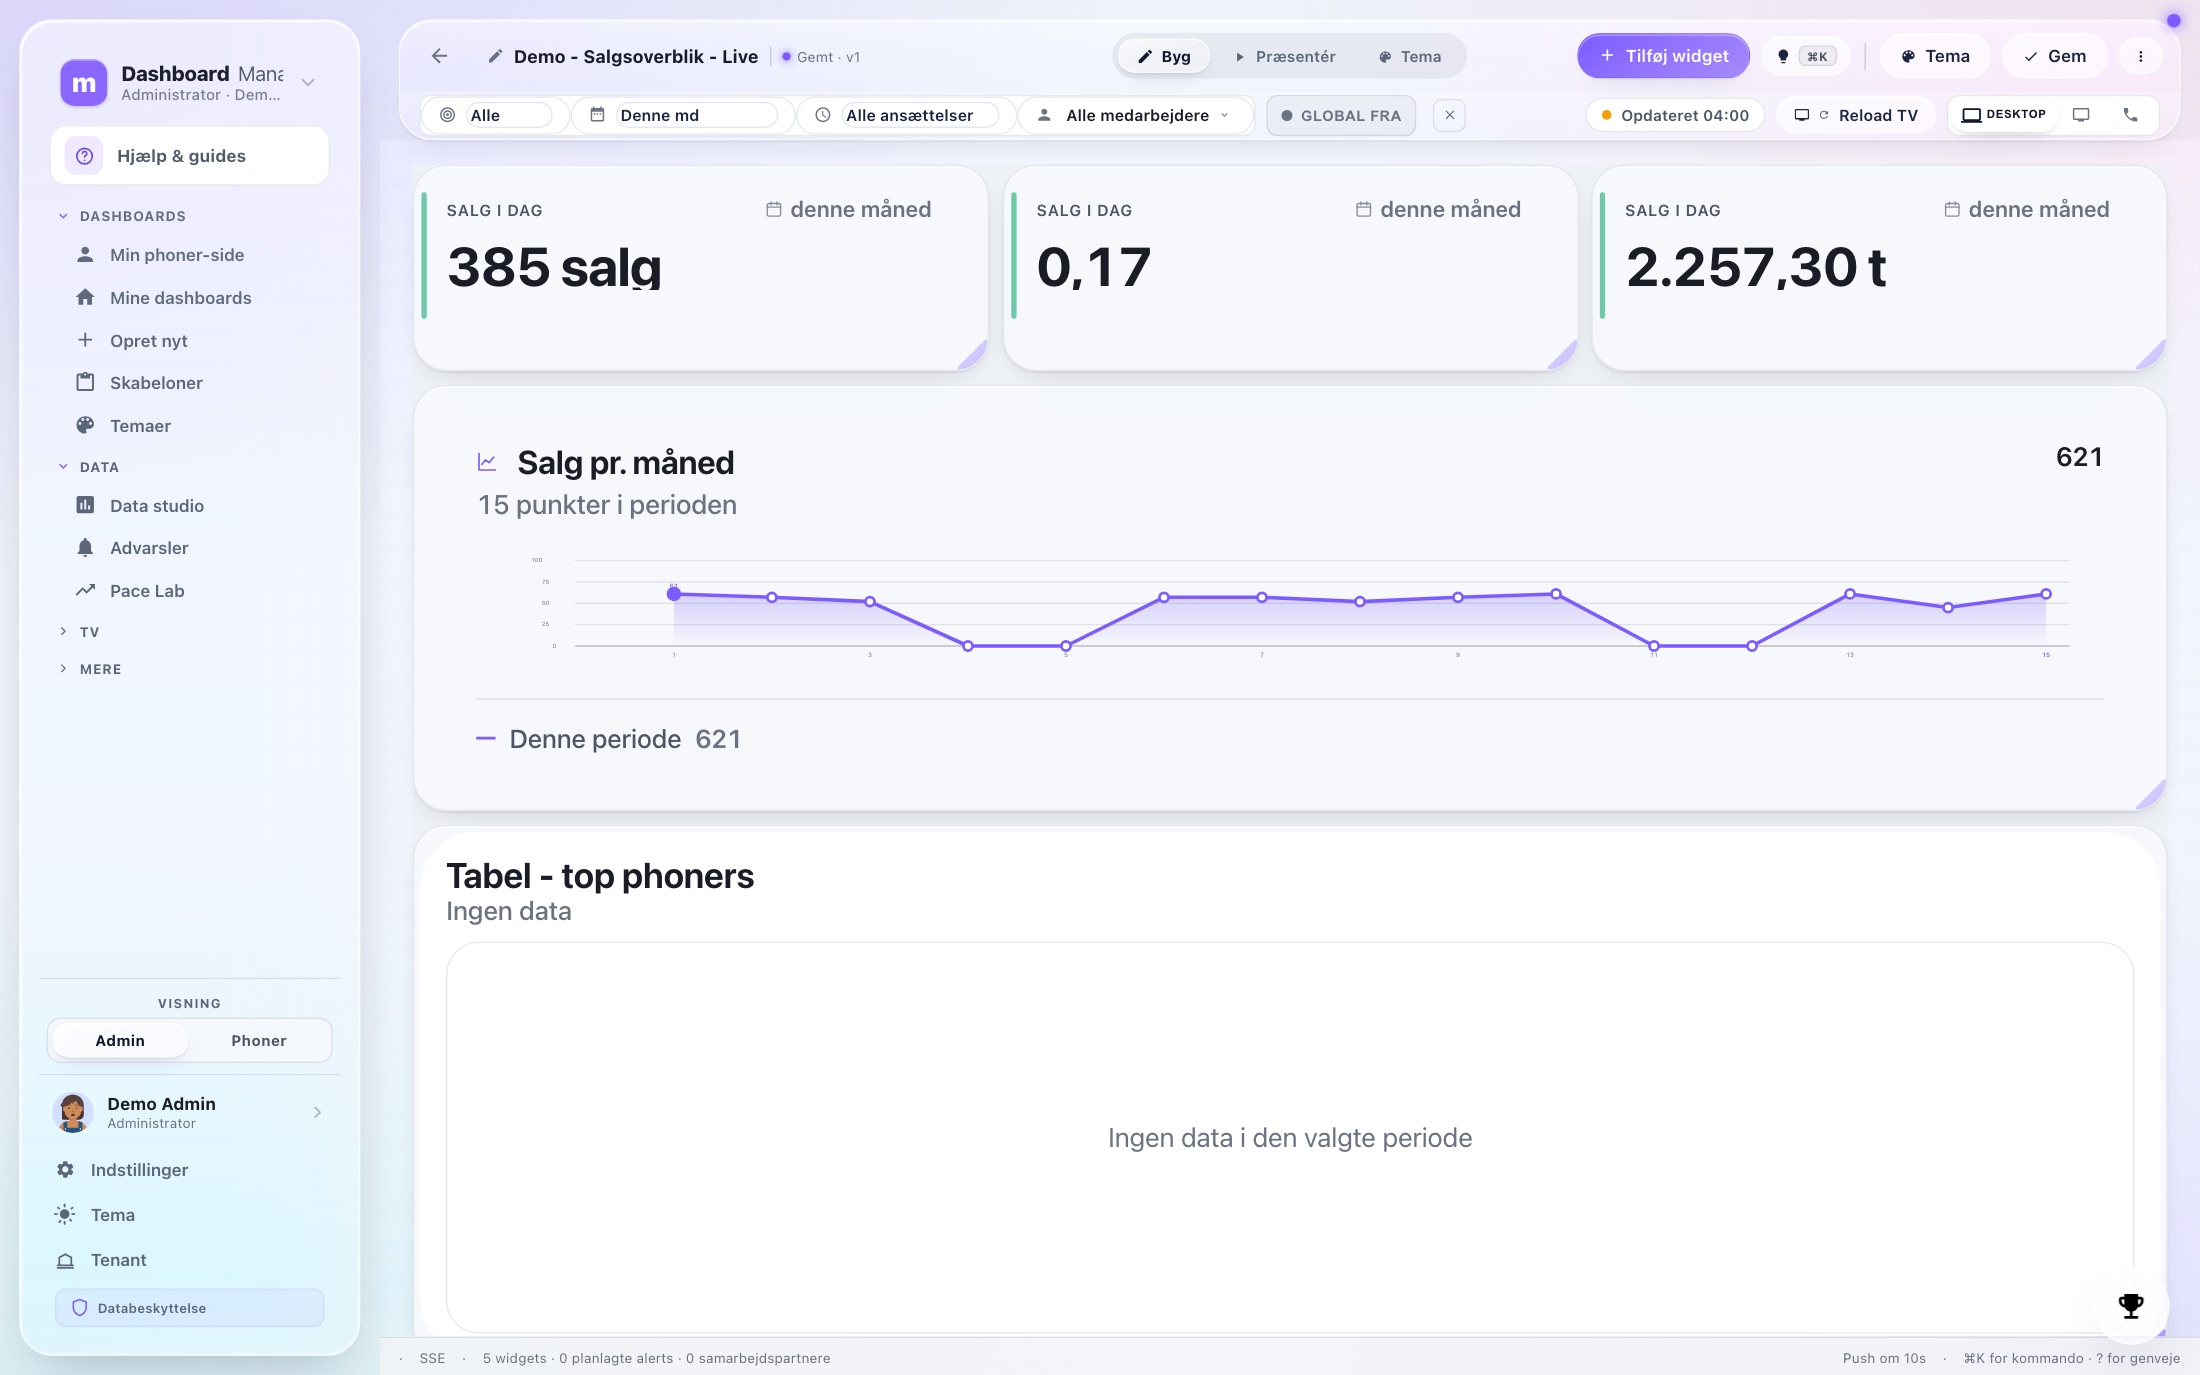Click the Dashboard Manager logo icon
2200x1375 pixels.
click(84, 83)
